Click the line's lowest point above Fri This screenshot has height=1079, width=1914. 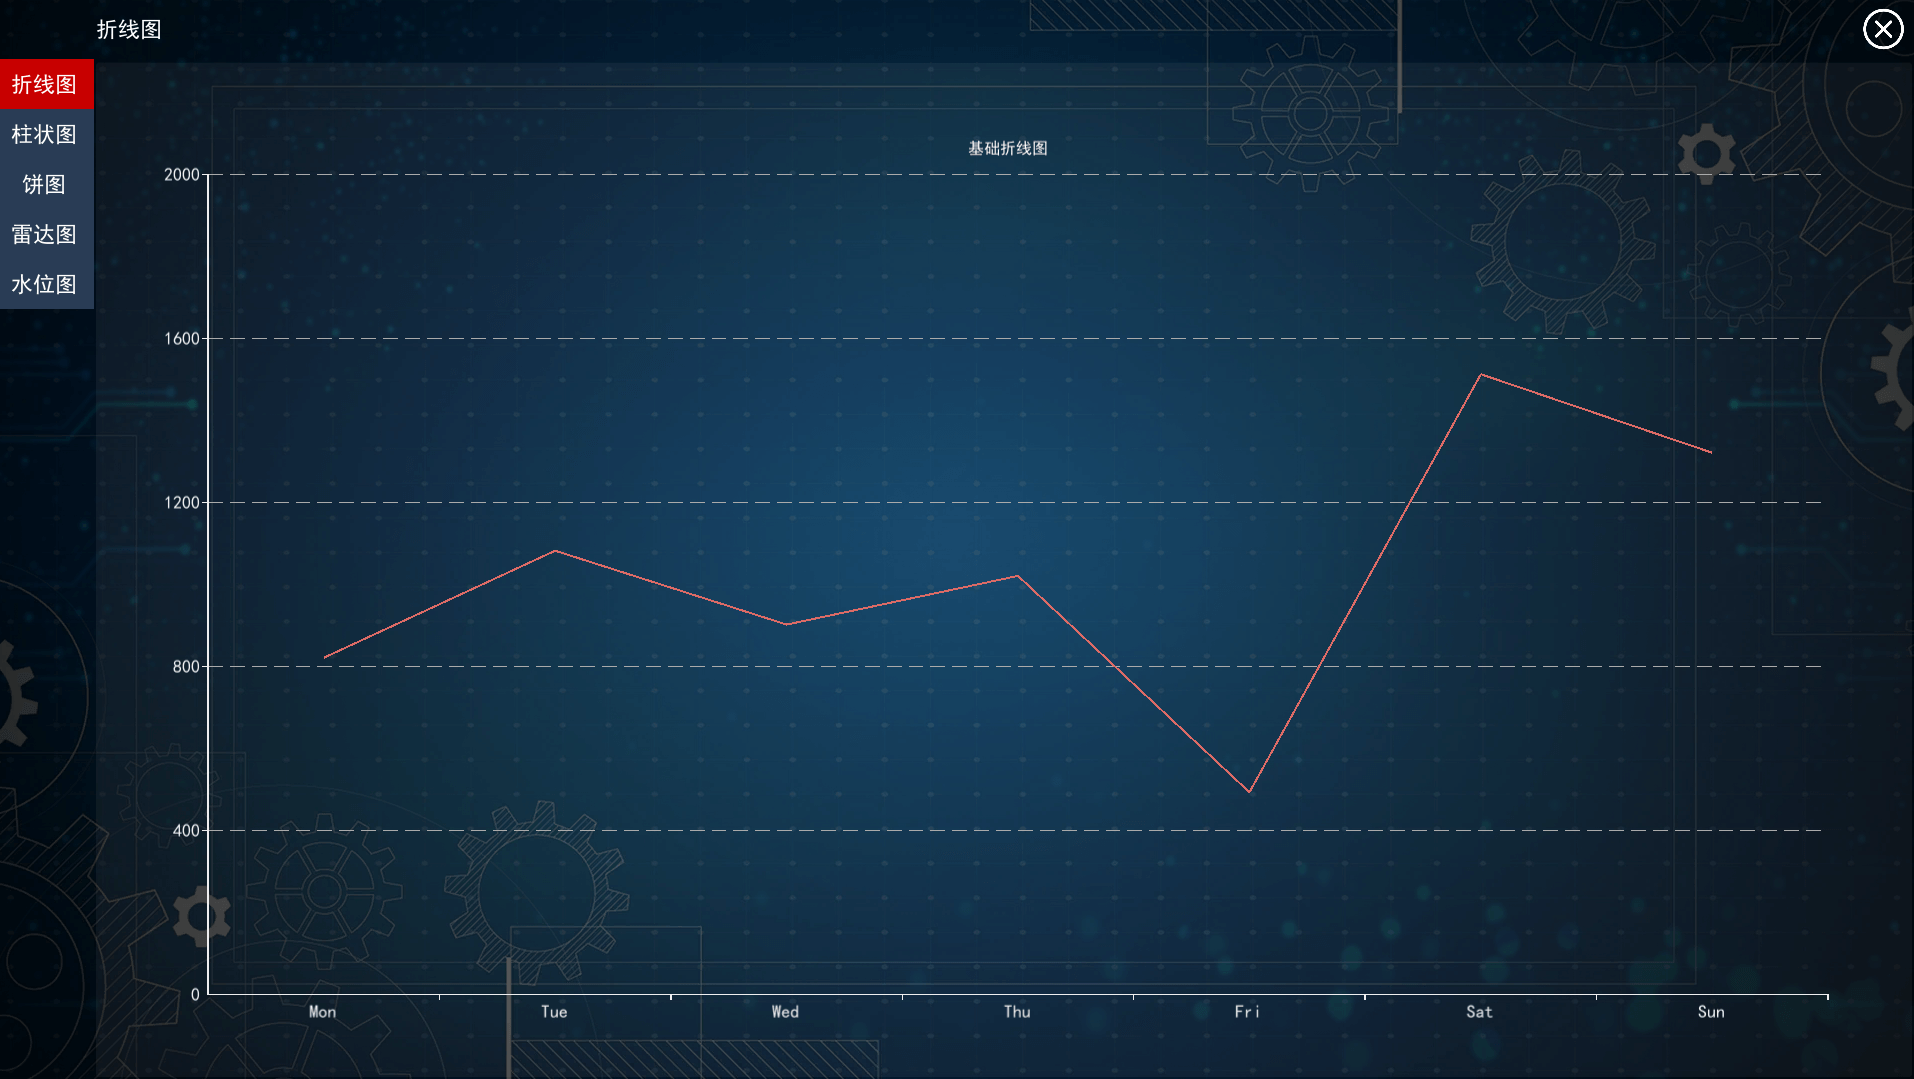pyautogui.click(x=1249, y=792)
